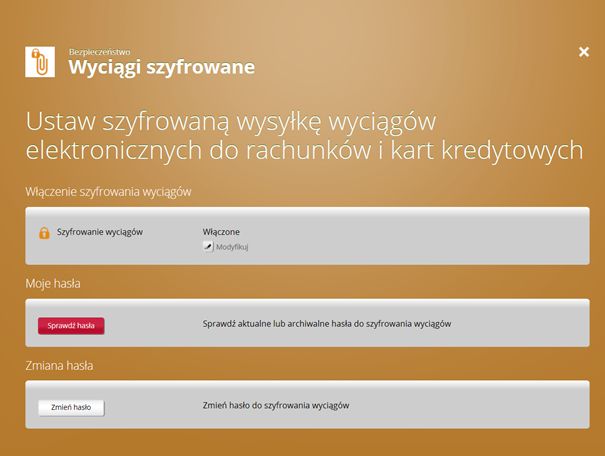Click the text Sprawdź aktualne lub archiwalne hasła

[277, 324]
